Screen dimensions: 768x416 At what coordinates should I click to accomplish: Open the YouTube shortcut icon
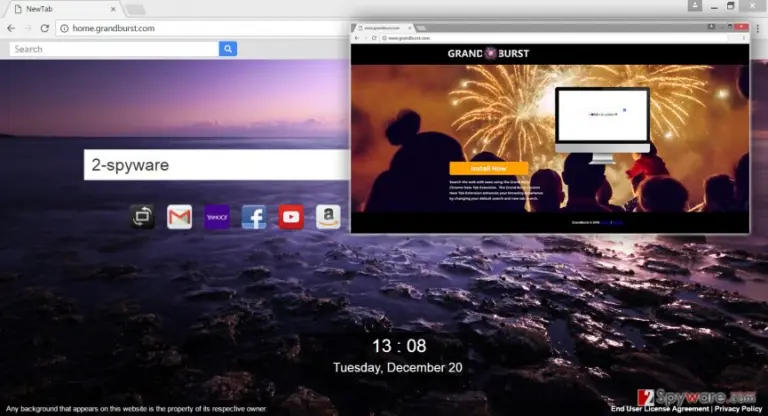click(291, 217)
